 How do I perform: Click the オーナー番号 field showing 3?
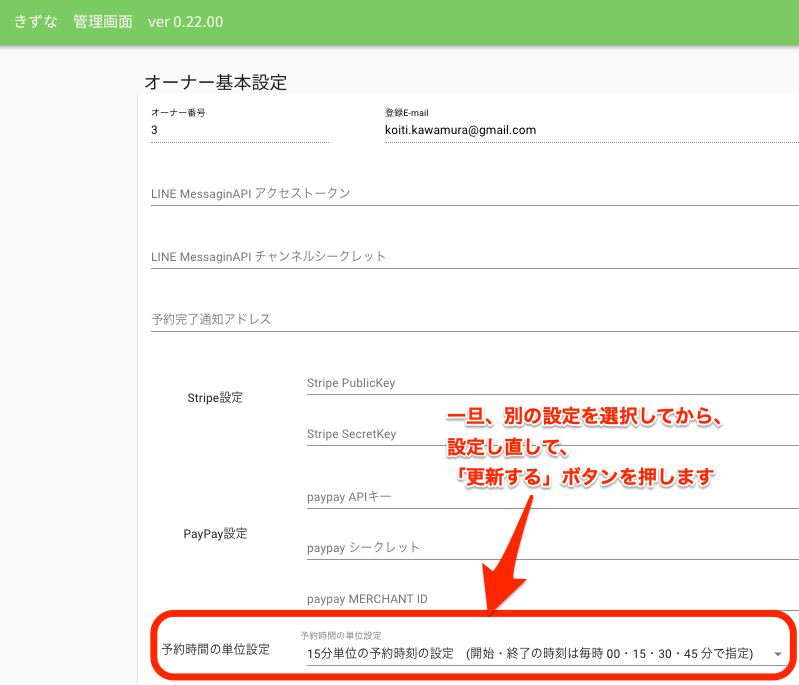(x=239, y=130)
